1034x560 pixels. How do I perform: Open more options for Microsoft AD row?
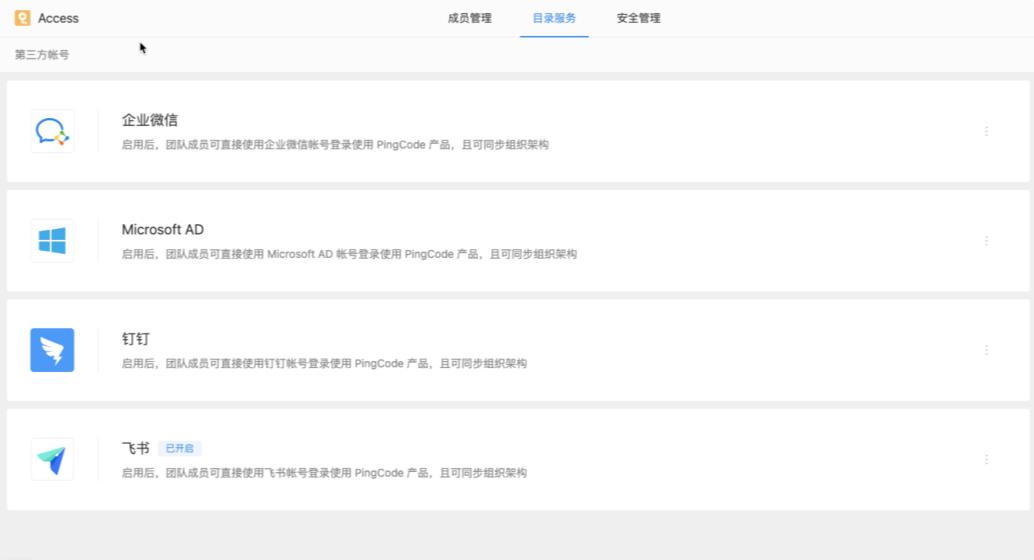click(987, 241)
